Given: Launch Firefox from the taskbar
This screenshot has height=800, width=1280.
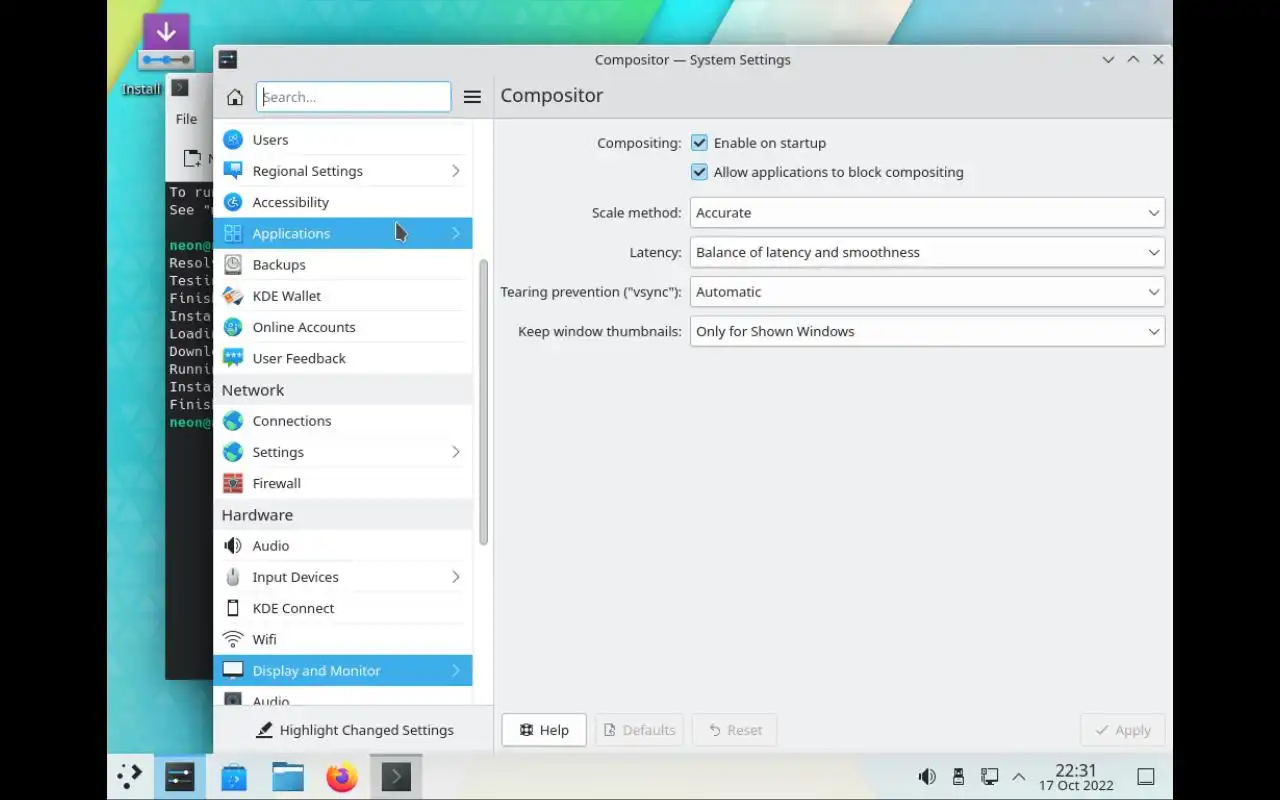Looking at the screenshot, I should point(342,777).
